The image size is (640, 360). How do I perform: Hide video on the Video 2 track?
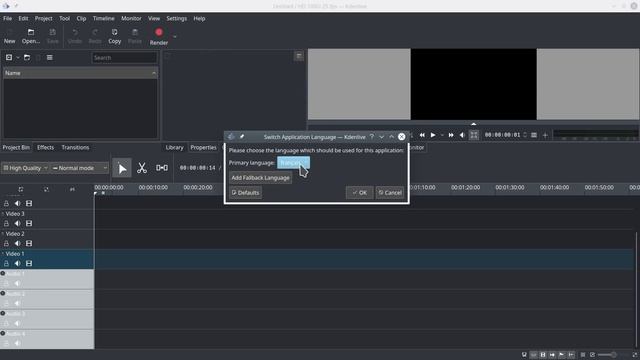[29, 244]
